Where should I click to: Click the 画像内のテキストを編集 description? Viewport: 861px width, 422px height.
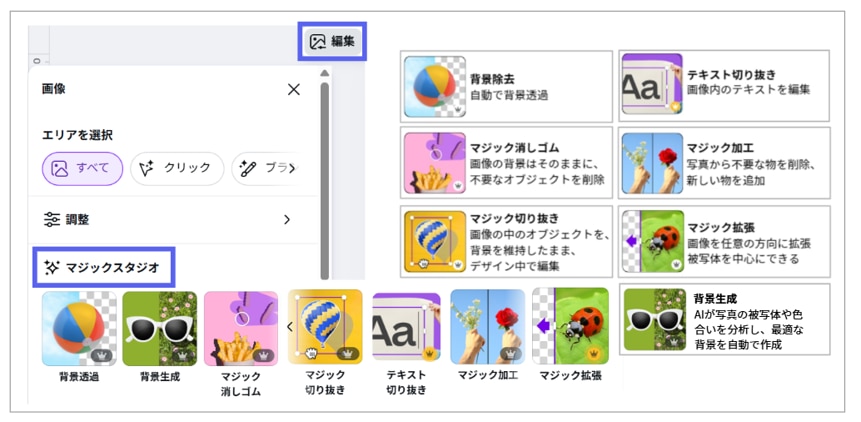point(748,89)
